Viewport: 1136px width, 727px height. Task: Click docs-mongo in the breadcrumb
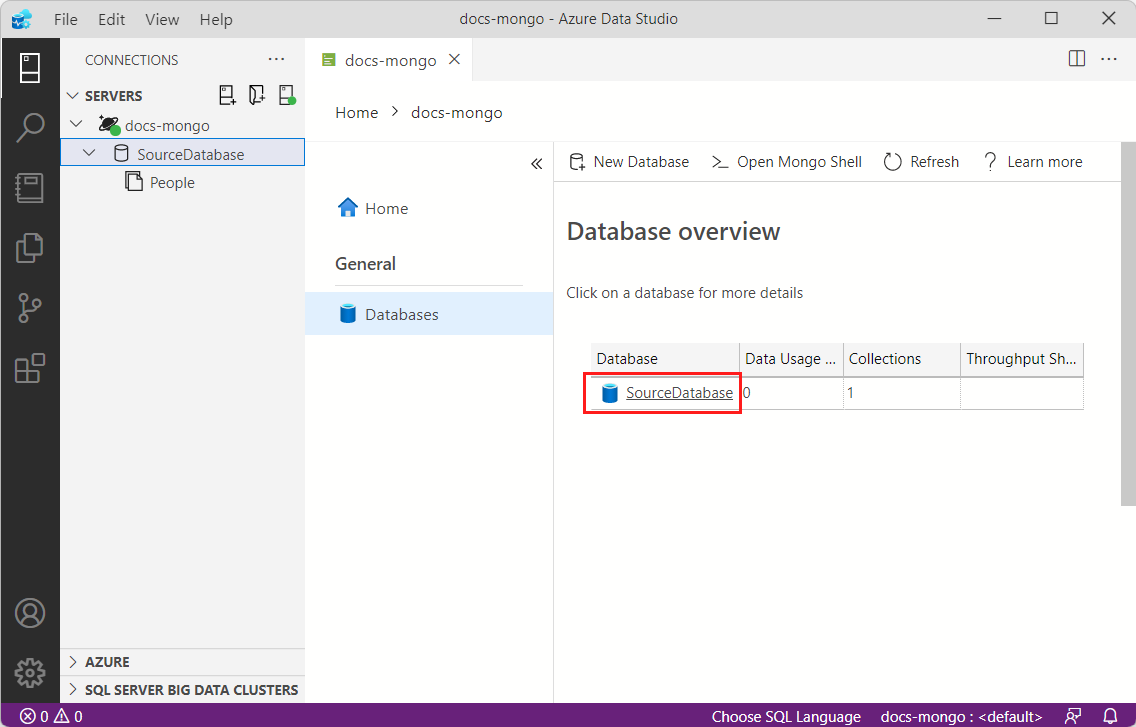pyautogui.click(x=456, y=112)
